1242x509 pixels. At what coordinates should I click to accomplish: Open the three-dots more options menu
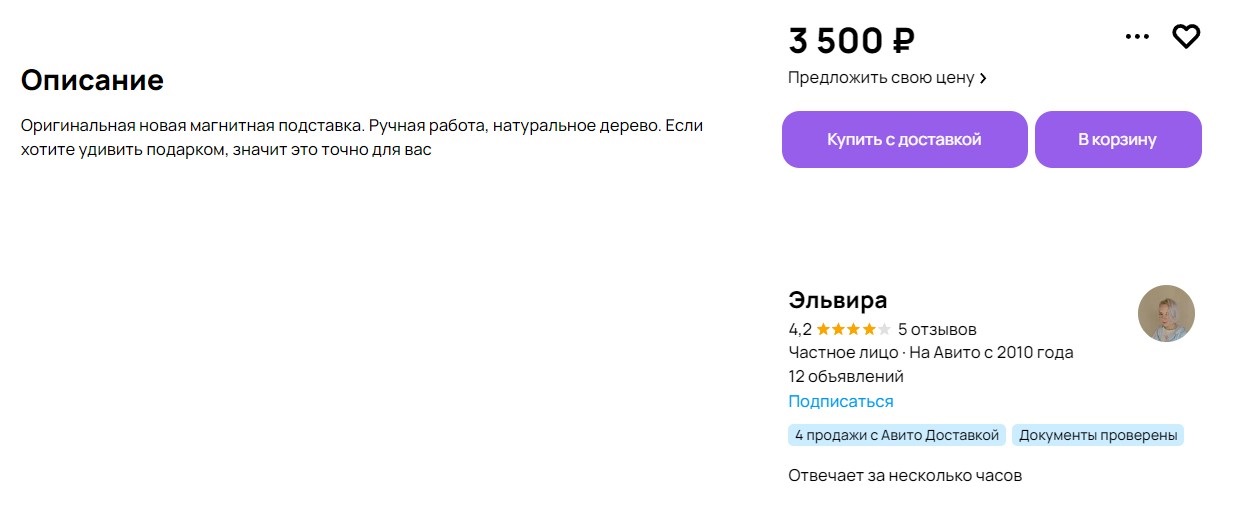pyautogui.click(x=1137, y=37)
